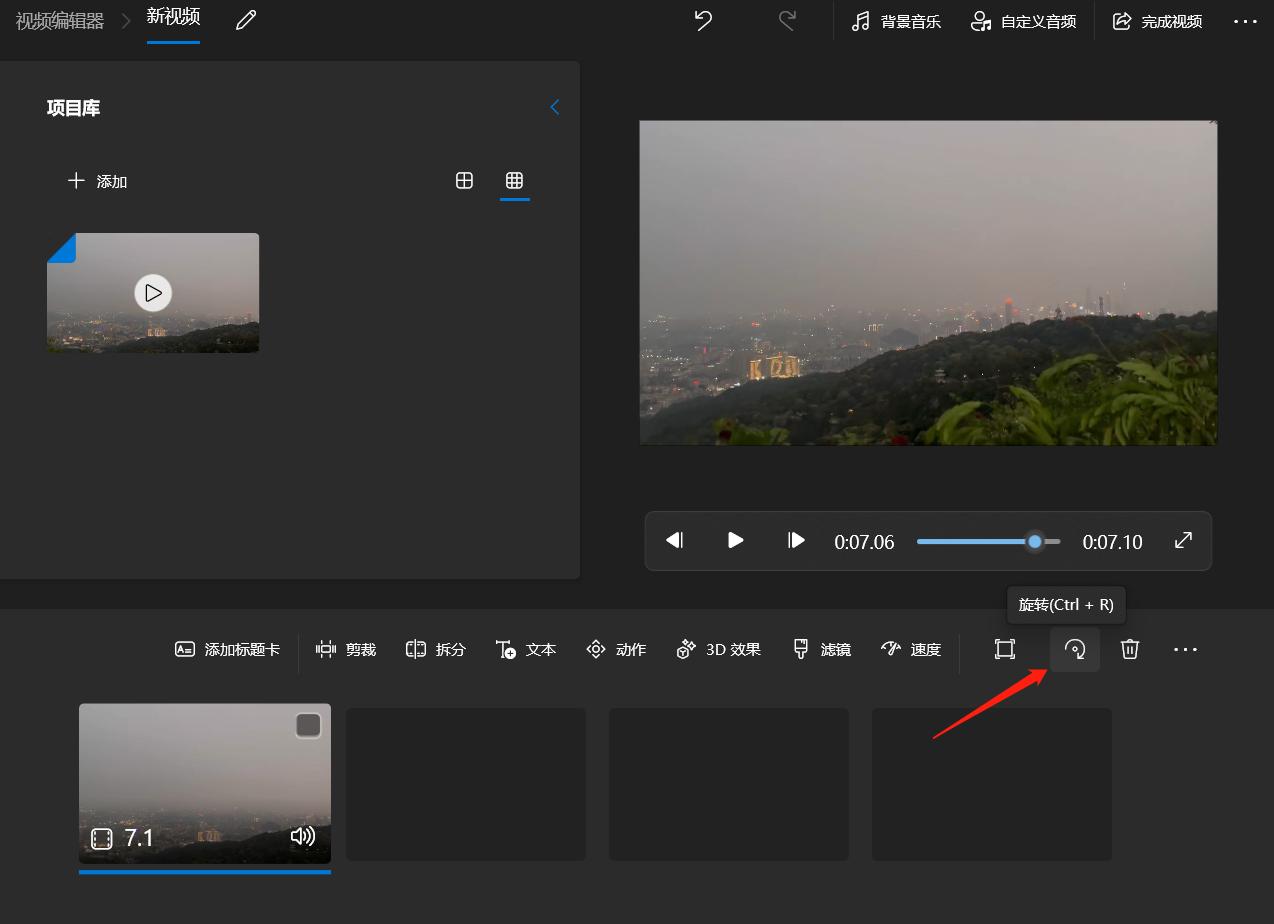Viewport: 1274px width, 924px height.
Task: Rotate the clip with the rotate icon
Action: click(1074, 649)
